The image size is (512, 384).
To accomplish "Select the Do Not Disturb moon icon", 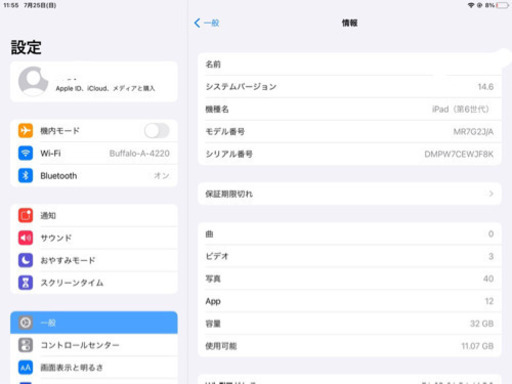I will tap(26, 260).
